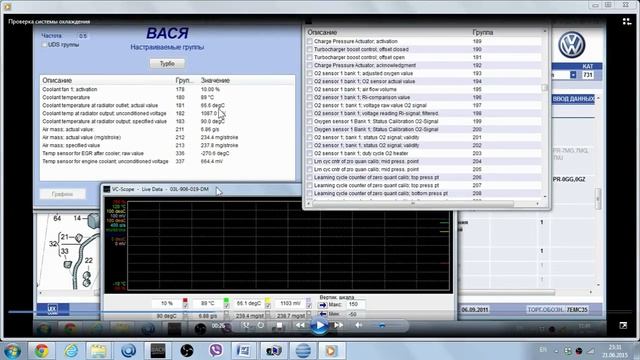Check Turbocharger boost control; offset open
640x360 pixels.
pyautogui.click(x=310, y=57)
